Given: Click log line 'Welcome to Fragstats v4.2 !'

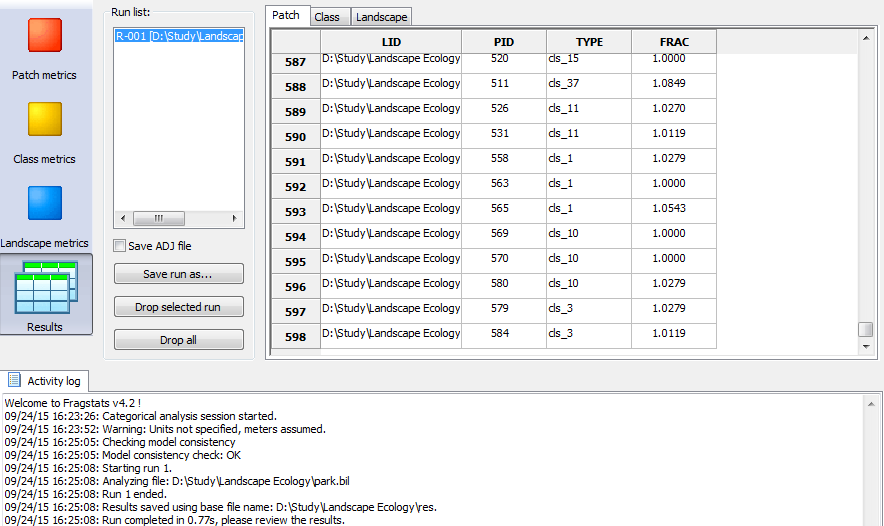Looking at the screenshot, I should (73, 403).
